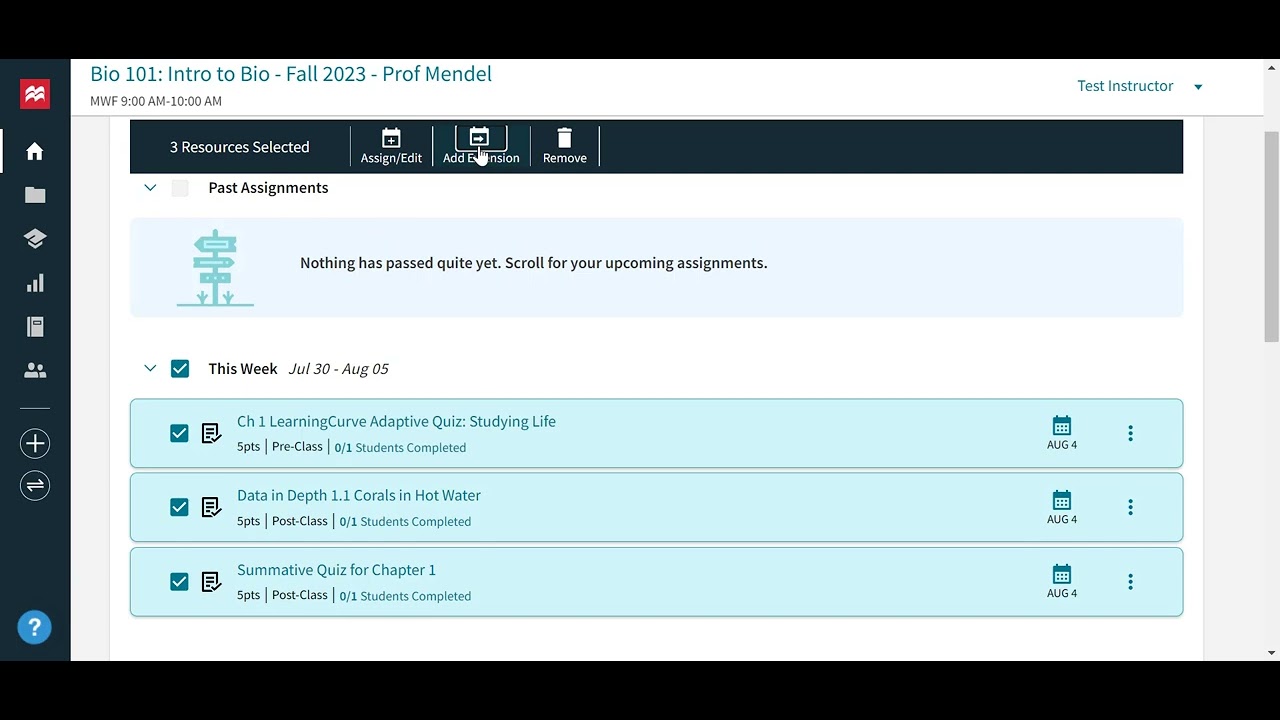The image size is (1280, 720).
Task: Collapse the This Week section
Action: point(150,369)
